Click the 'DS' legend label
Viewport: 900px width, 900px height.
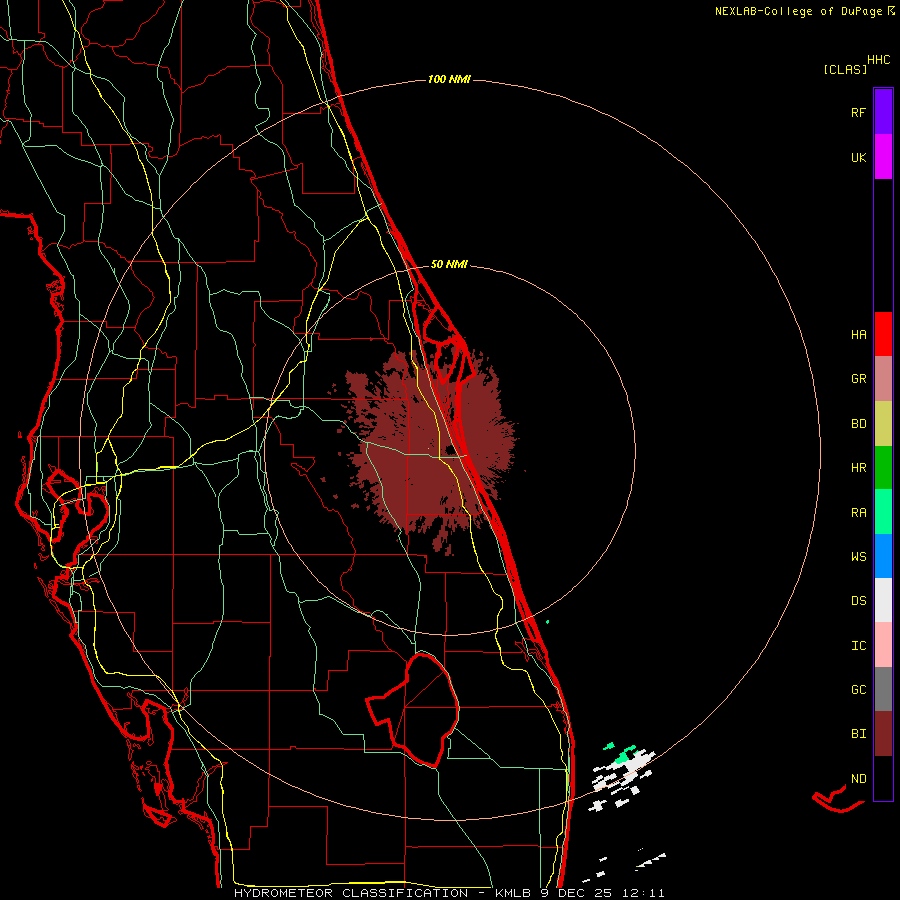tap(859, 601)
